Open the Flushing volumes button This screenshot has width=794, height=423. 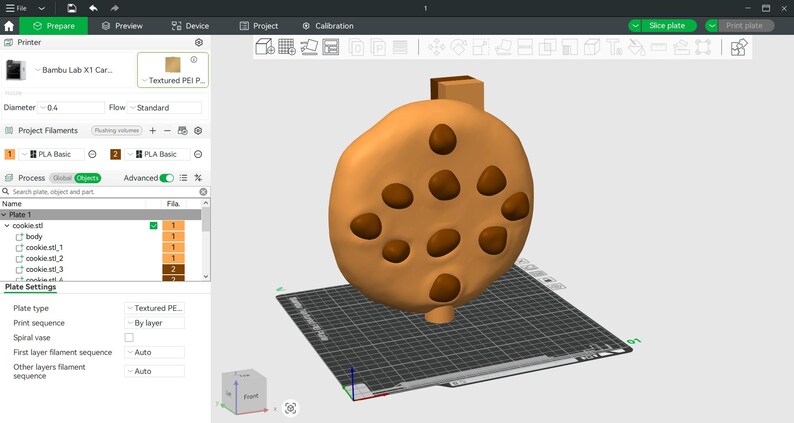point(117,131)
